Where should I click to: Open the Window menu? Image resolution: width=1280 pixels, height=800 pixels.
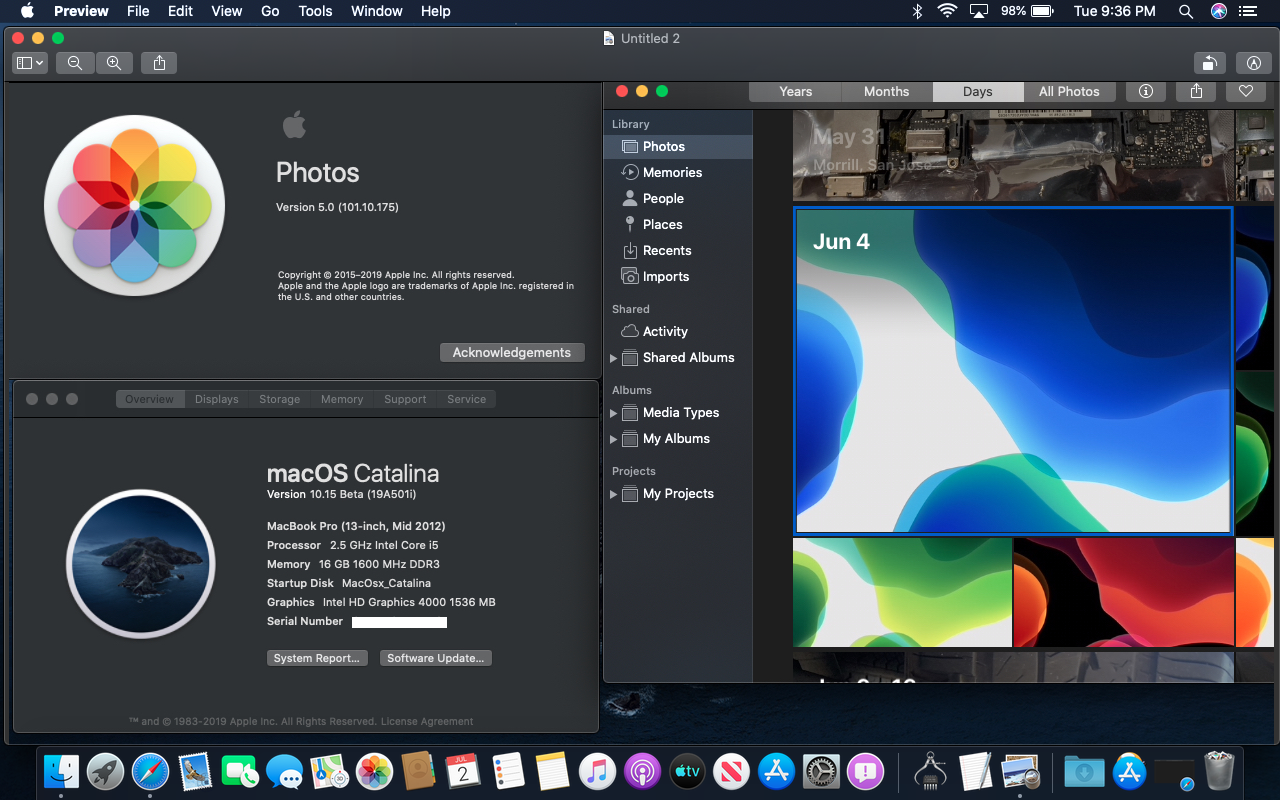click(x=376, y=11)
